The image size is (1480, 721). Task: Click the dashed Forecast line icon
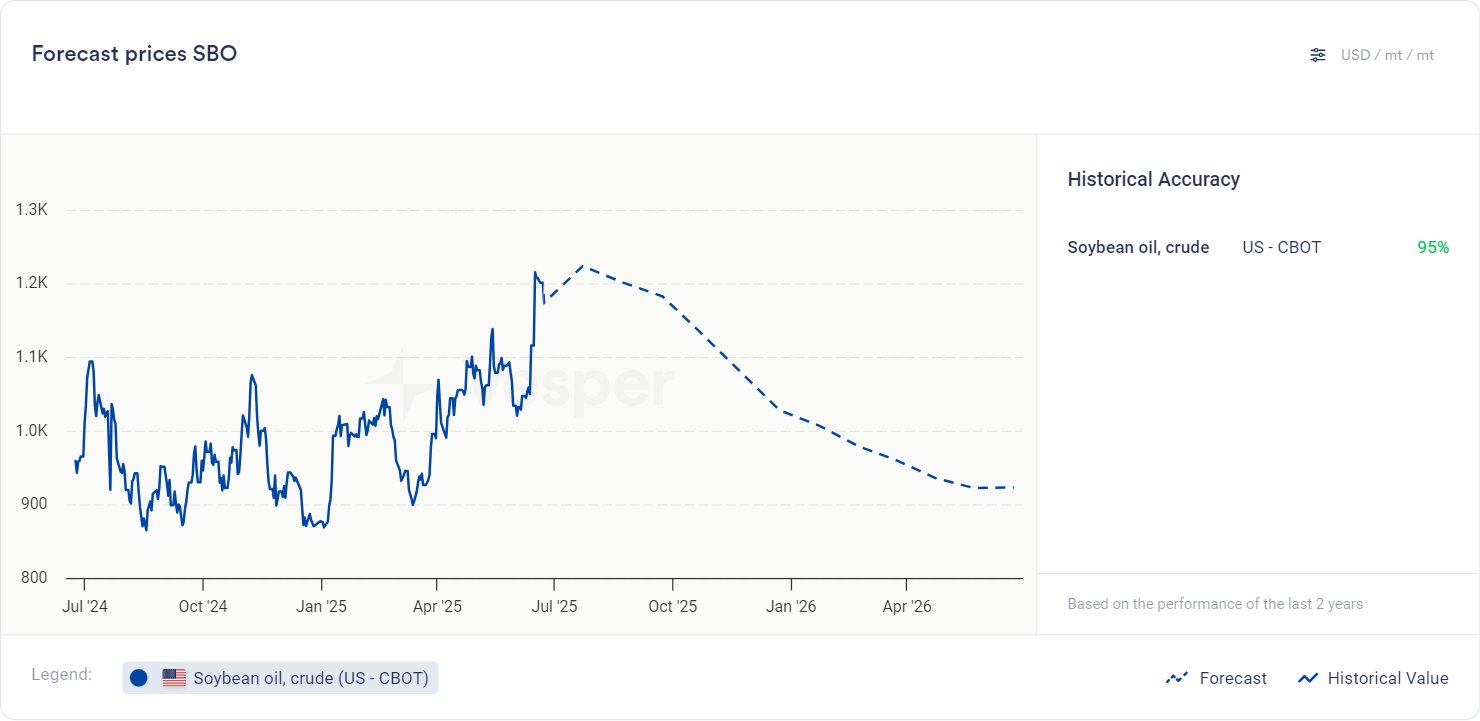[x=1176, y=678]
